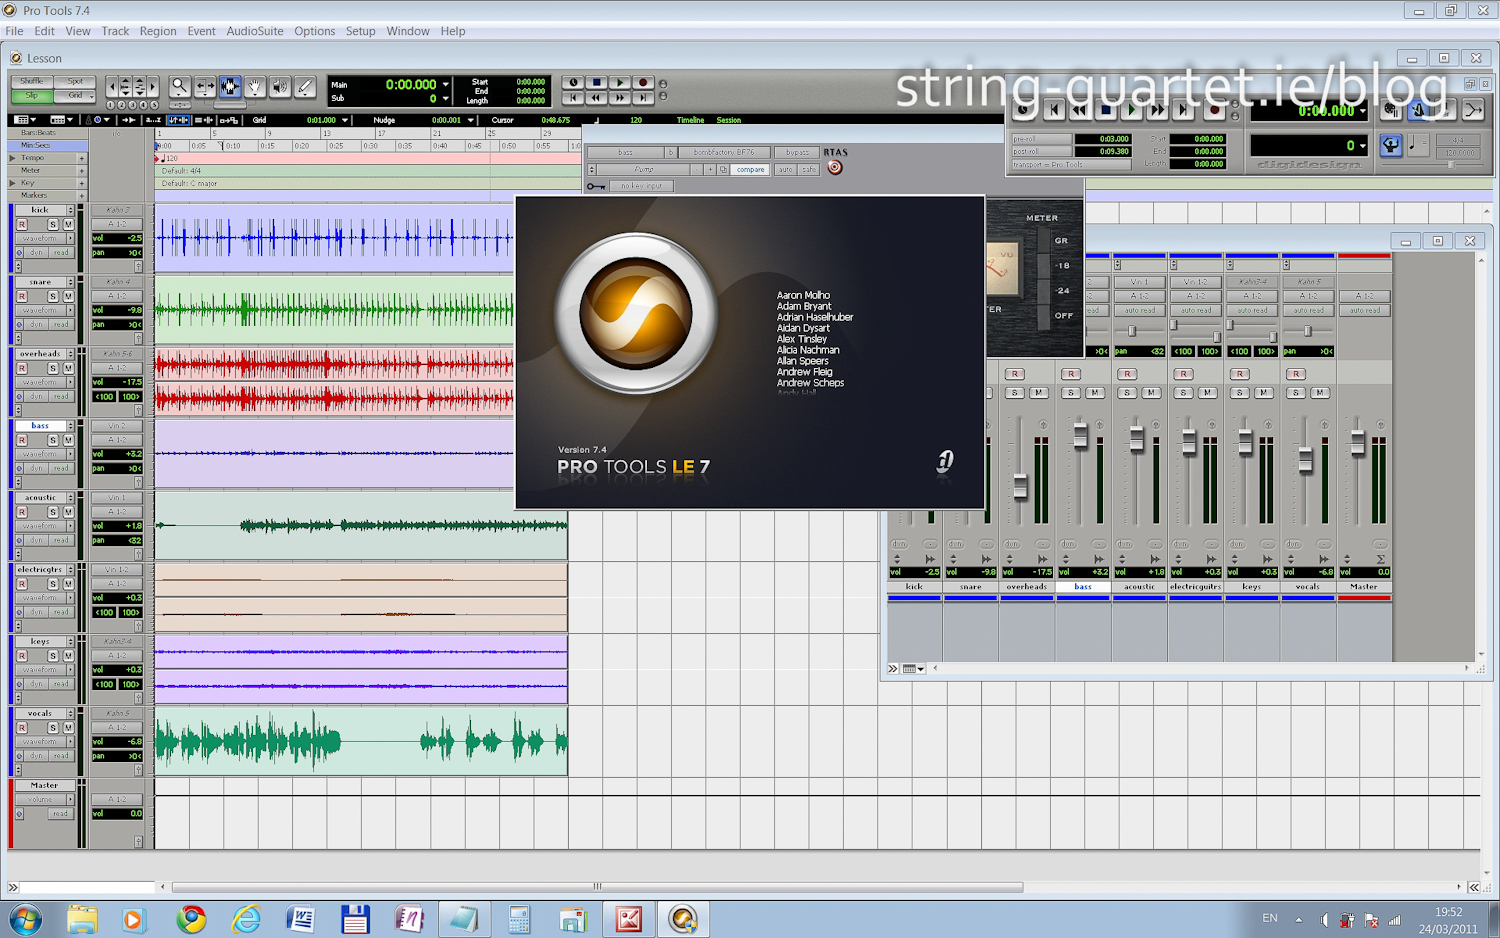Click the plug-in bypass button
The width and height of the screenshot is (1500, 938).
tap(796, 153)
